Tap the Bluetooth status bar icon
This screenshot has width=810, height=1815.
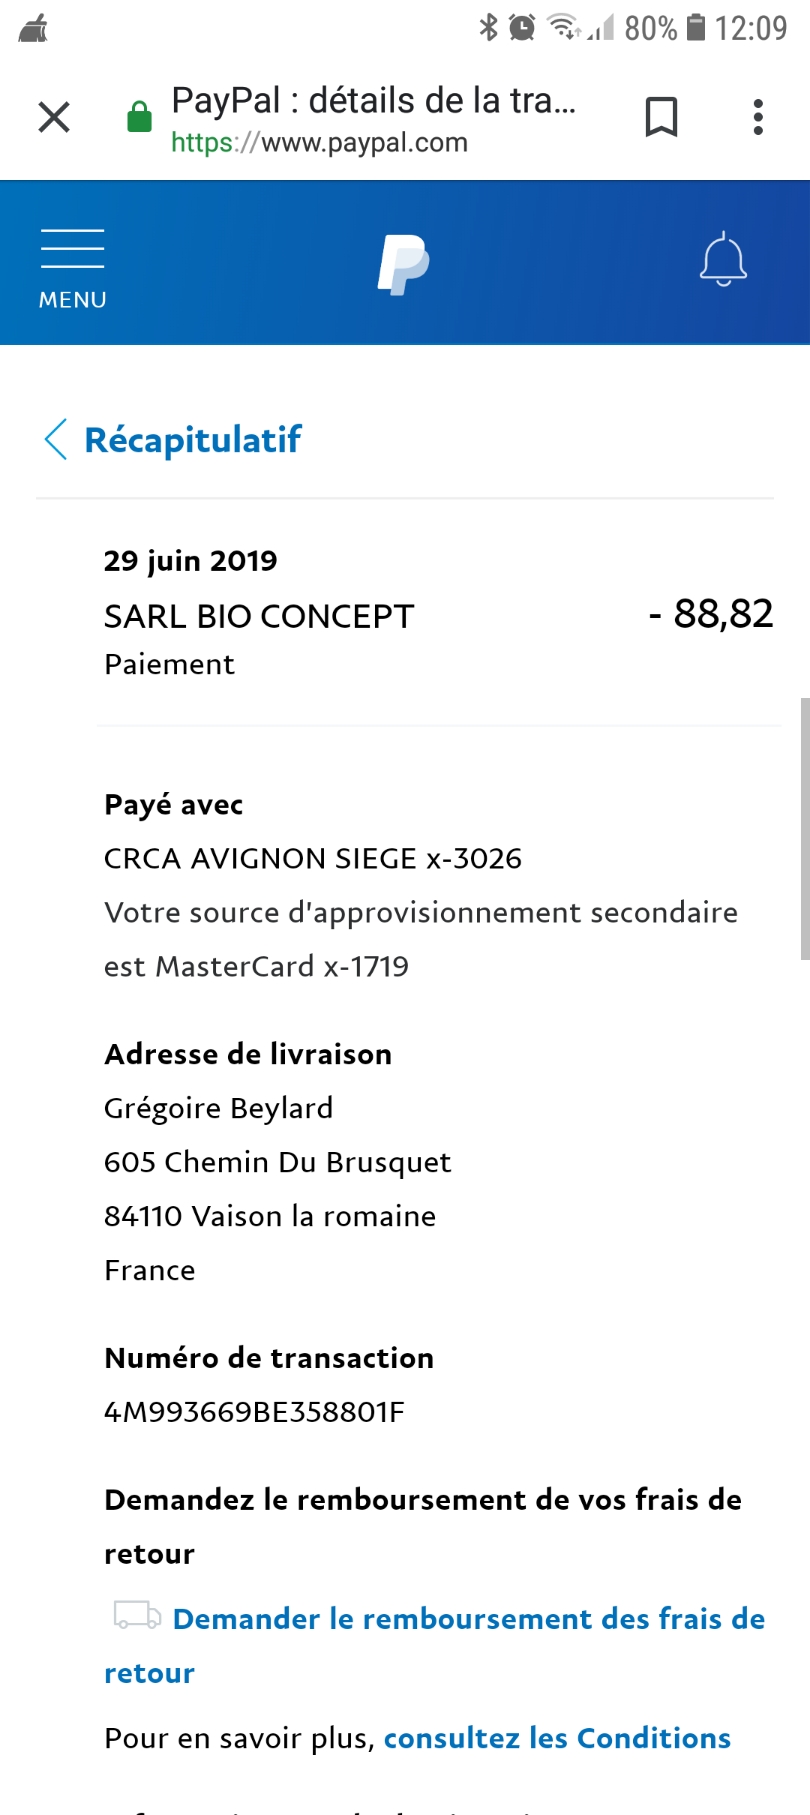[x=488, y=27]
